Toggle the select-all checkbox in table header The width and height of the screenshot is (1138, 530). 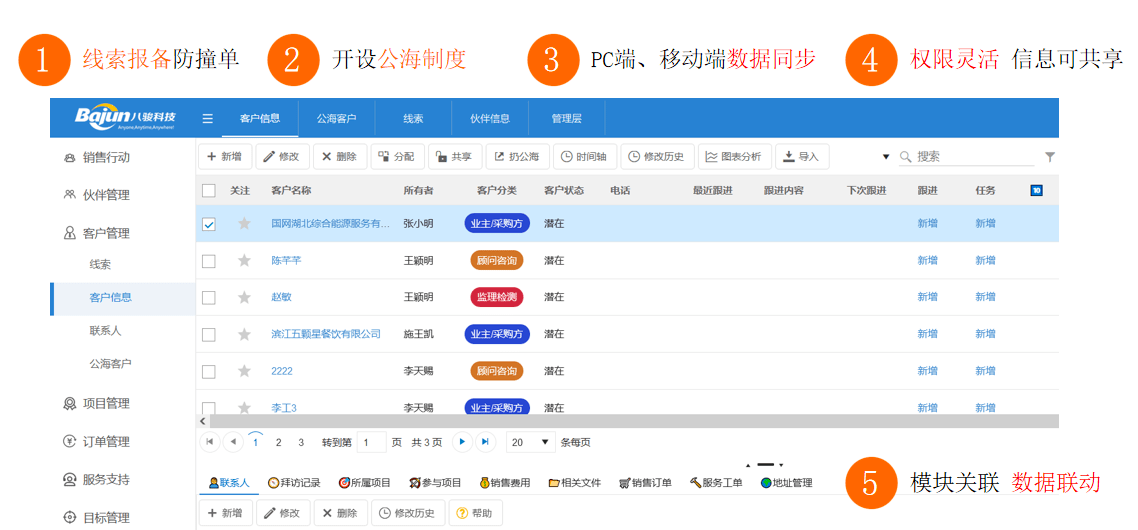(x=209, y=190)
